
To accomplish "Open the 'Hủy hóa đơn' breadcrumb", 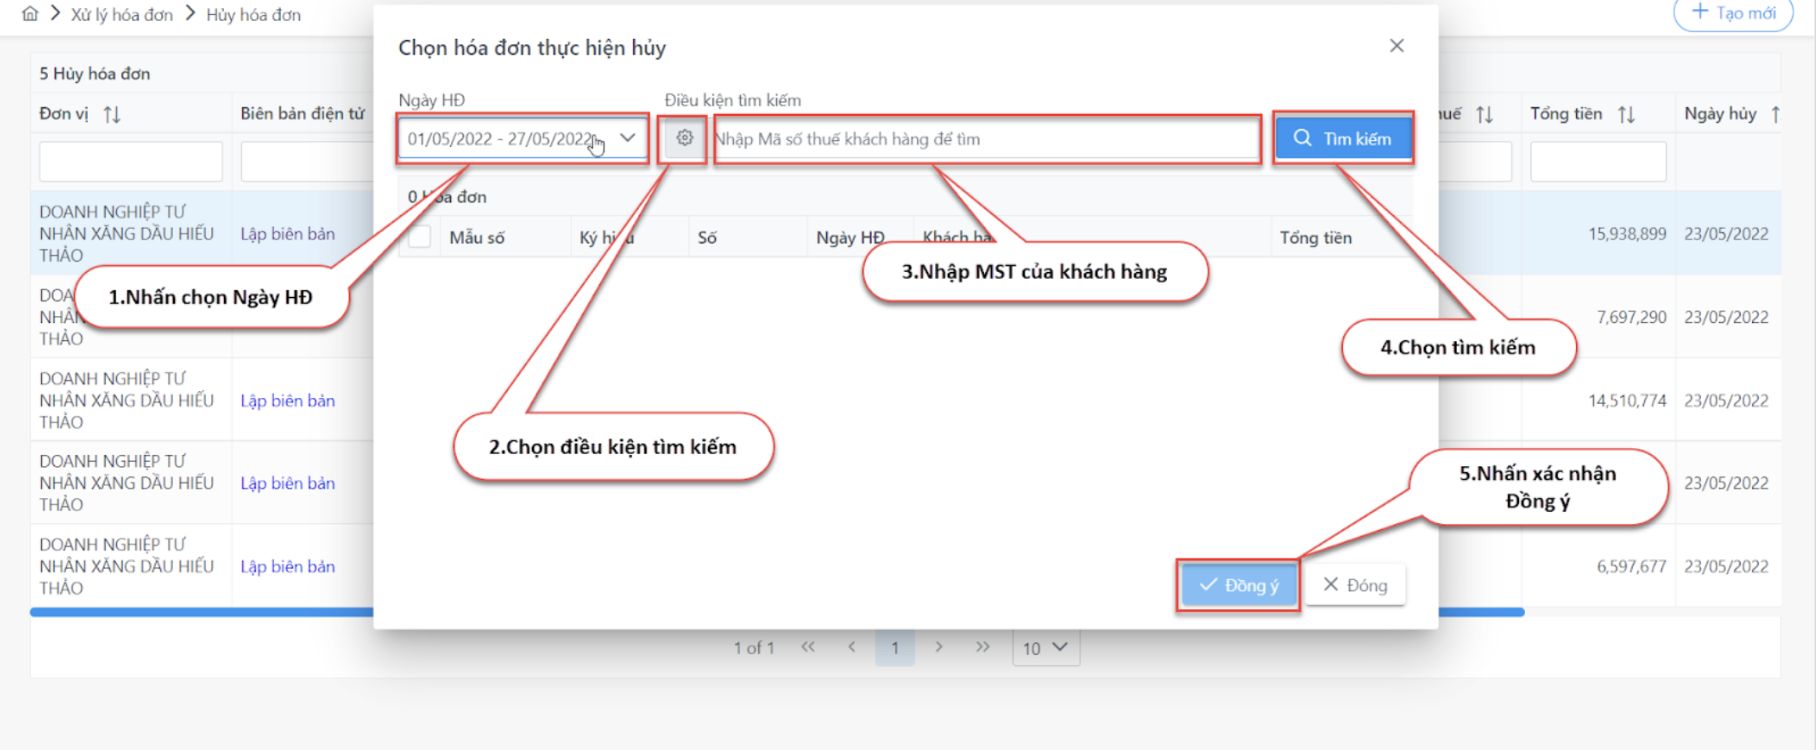I will pyautogui.click(x=253, y=15).
